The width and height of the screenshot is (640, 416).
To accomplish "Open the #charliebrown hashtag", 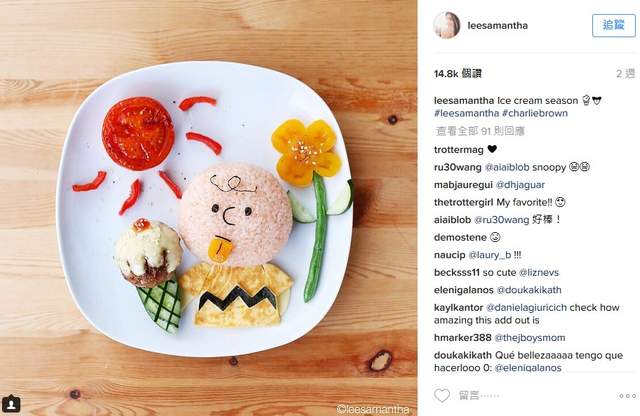I will (535, 113).
